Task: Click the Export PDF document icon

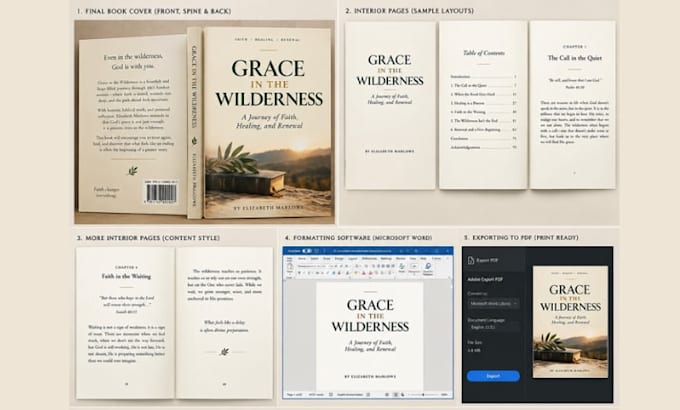Action: point(471,260)
